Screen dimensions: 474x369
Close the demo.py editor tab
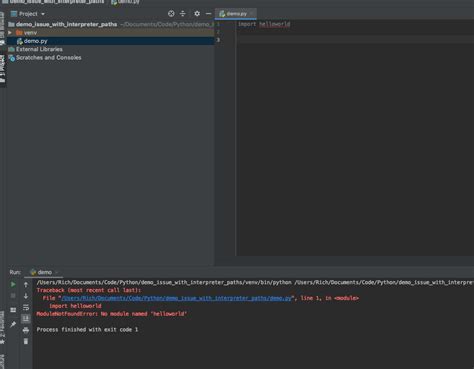[252, 14]
